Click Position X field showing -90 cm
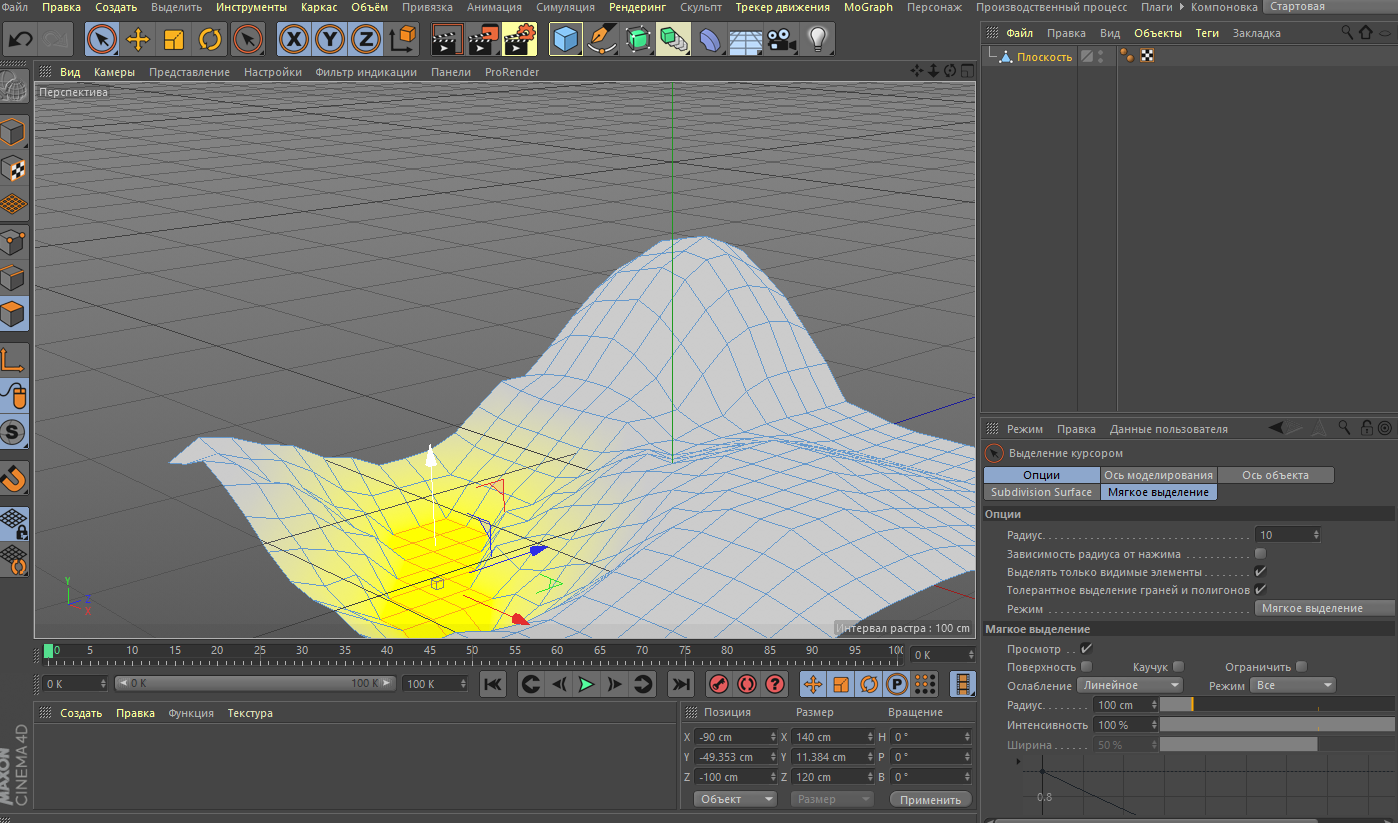This screenshot has width=1398, height=823. click(735, 737)
